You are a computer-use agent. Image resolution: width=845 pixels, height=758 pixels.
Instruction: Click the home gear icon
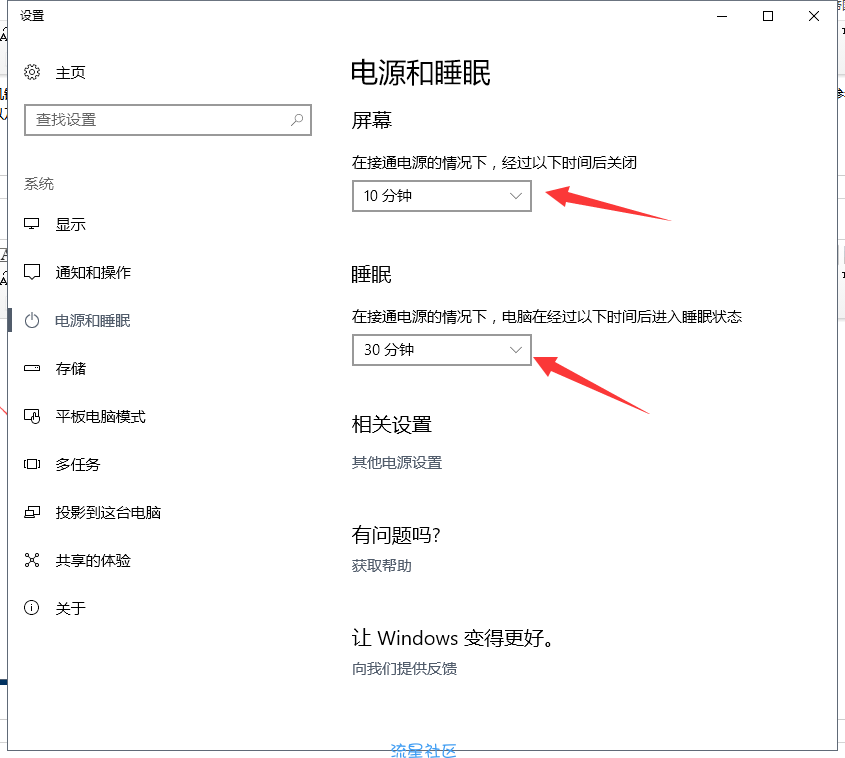(32, 72)
